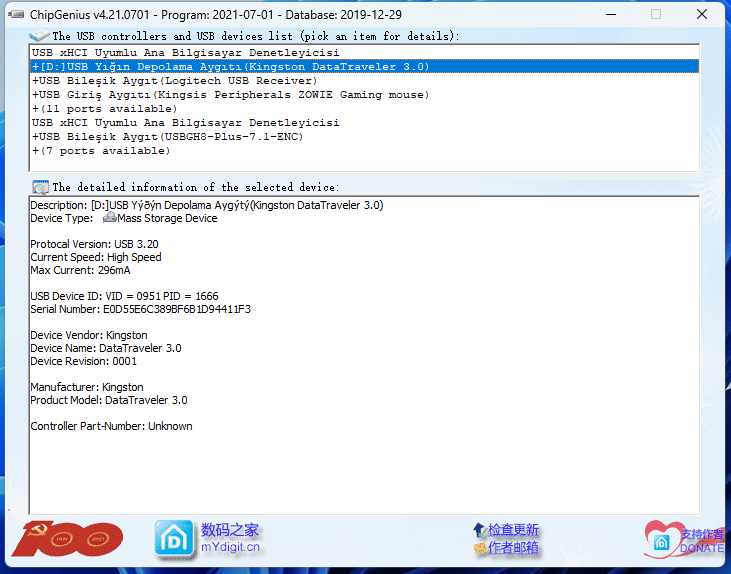The image size is (731, 574).
Task: Click the ChipGenius title bar app icon
Action: coord(16,14)
